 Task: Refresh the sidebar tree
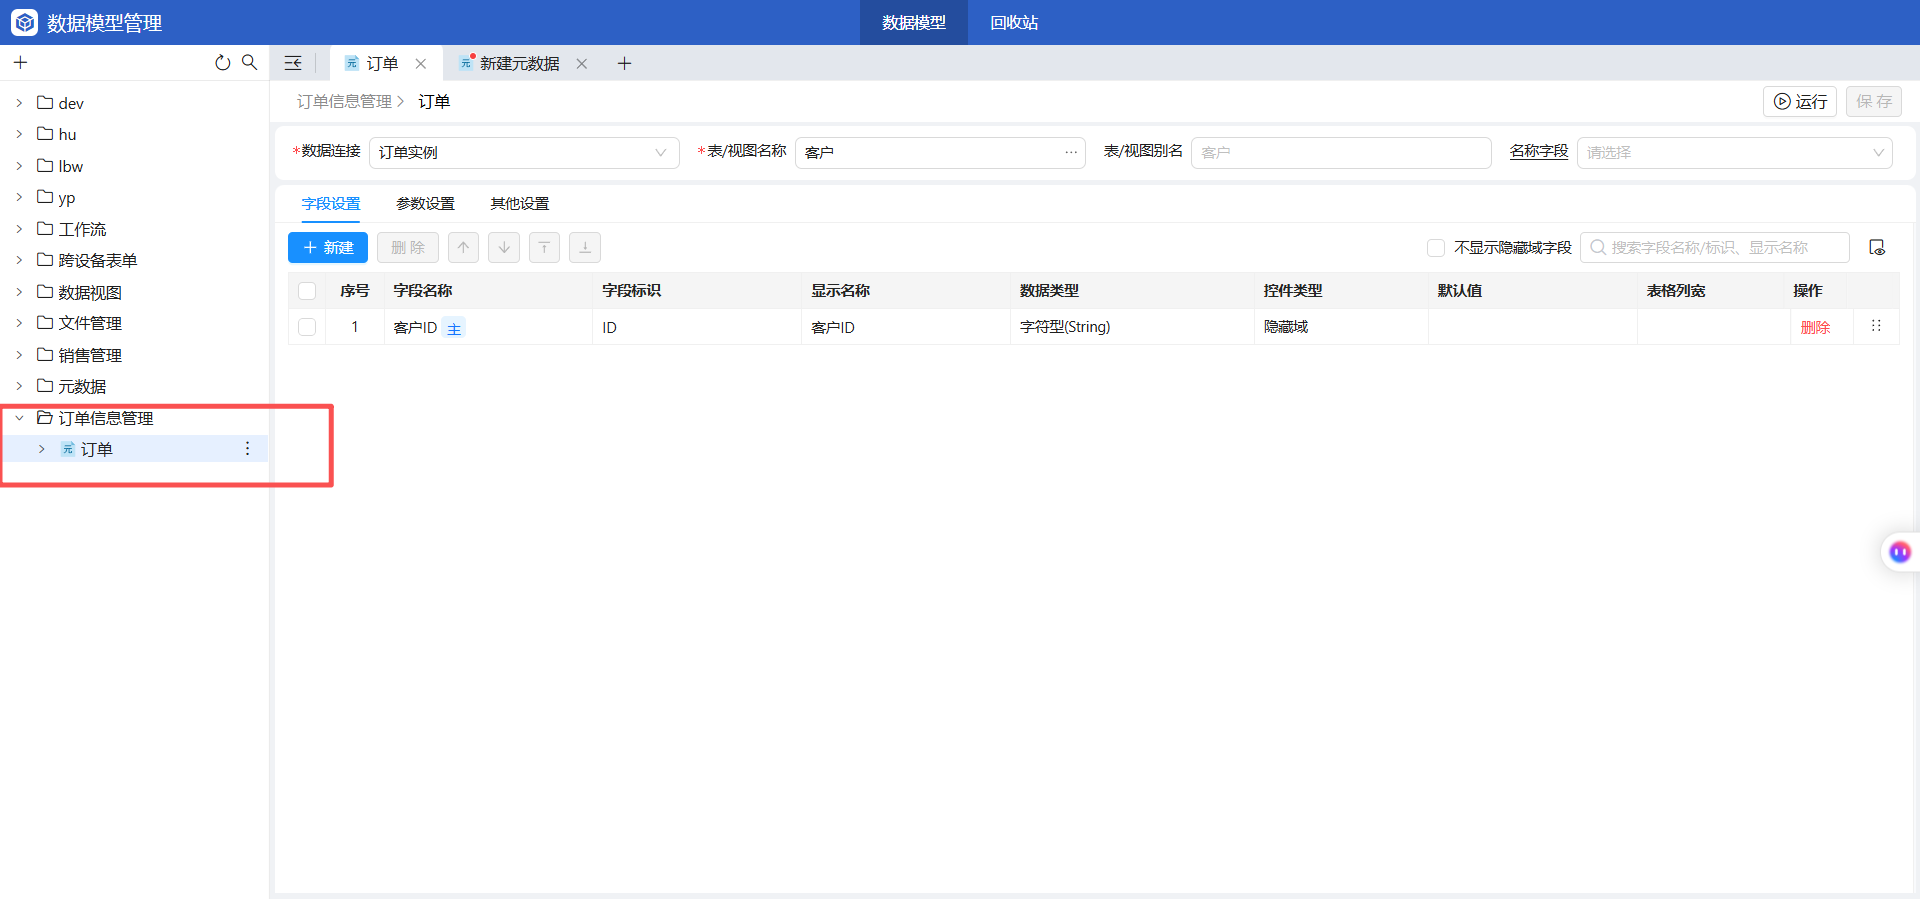(222, 63)
